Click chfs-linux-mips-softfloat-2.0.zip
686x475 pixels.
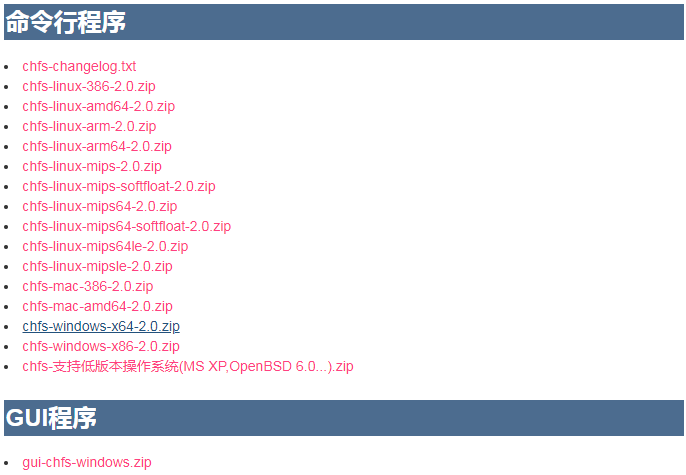(x=119, y=187)
